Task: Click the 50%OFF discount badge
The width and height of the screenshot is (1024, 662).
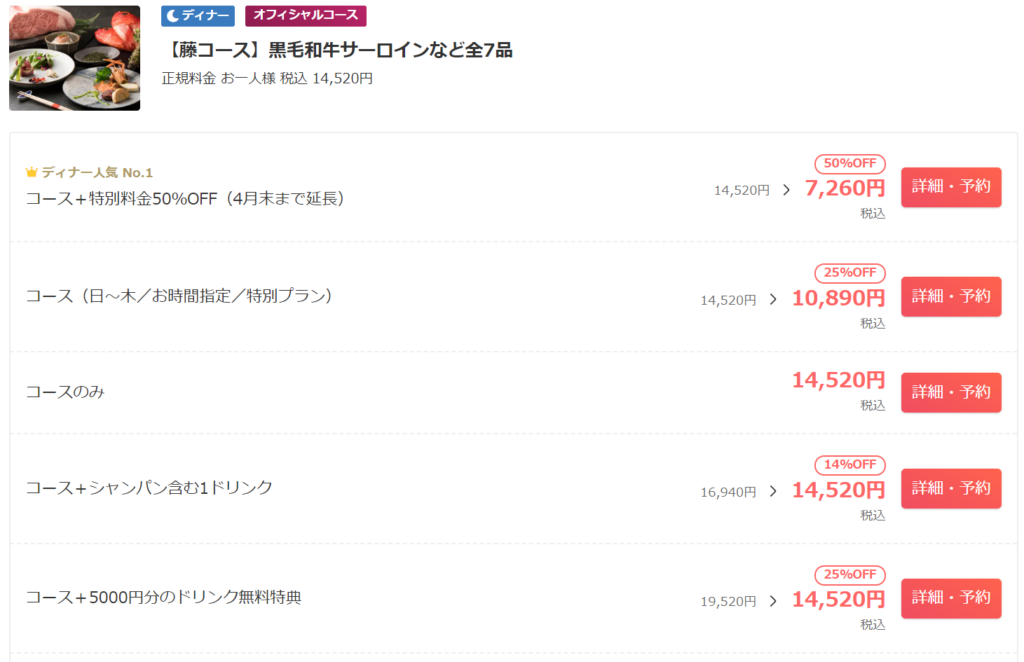Action: (x=849, y=164)
